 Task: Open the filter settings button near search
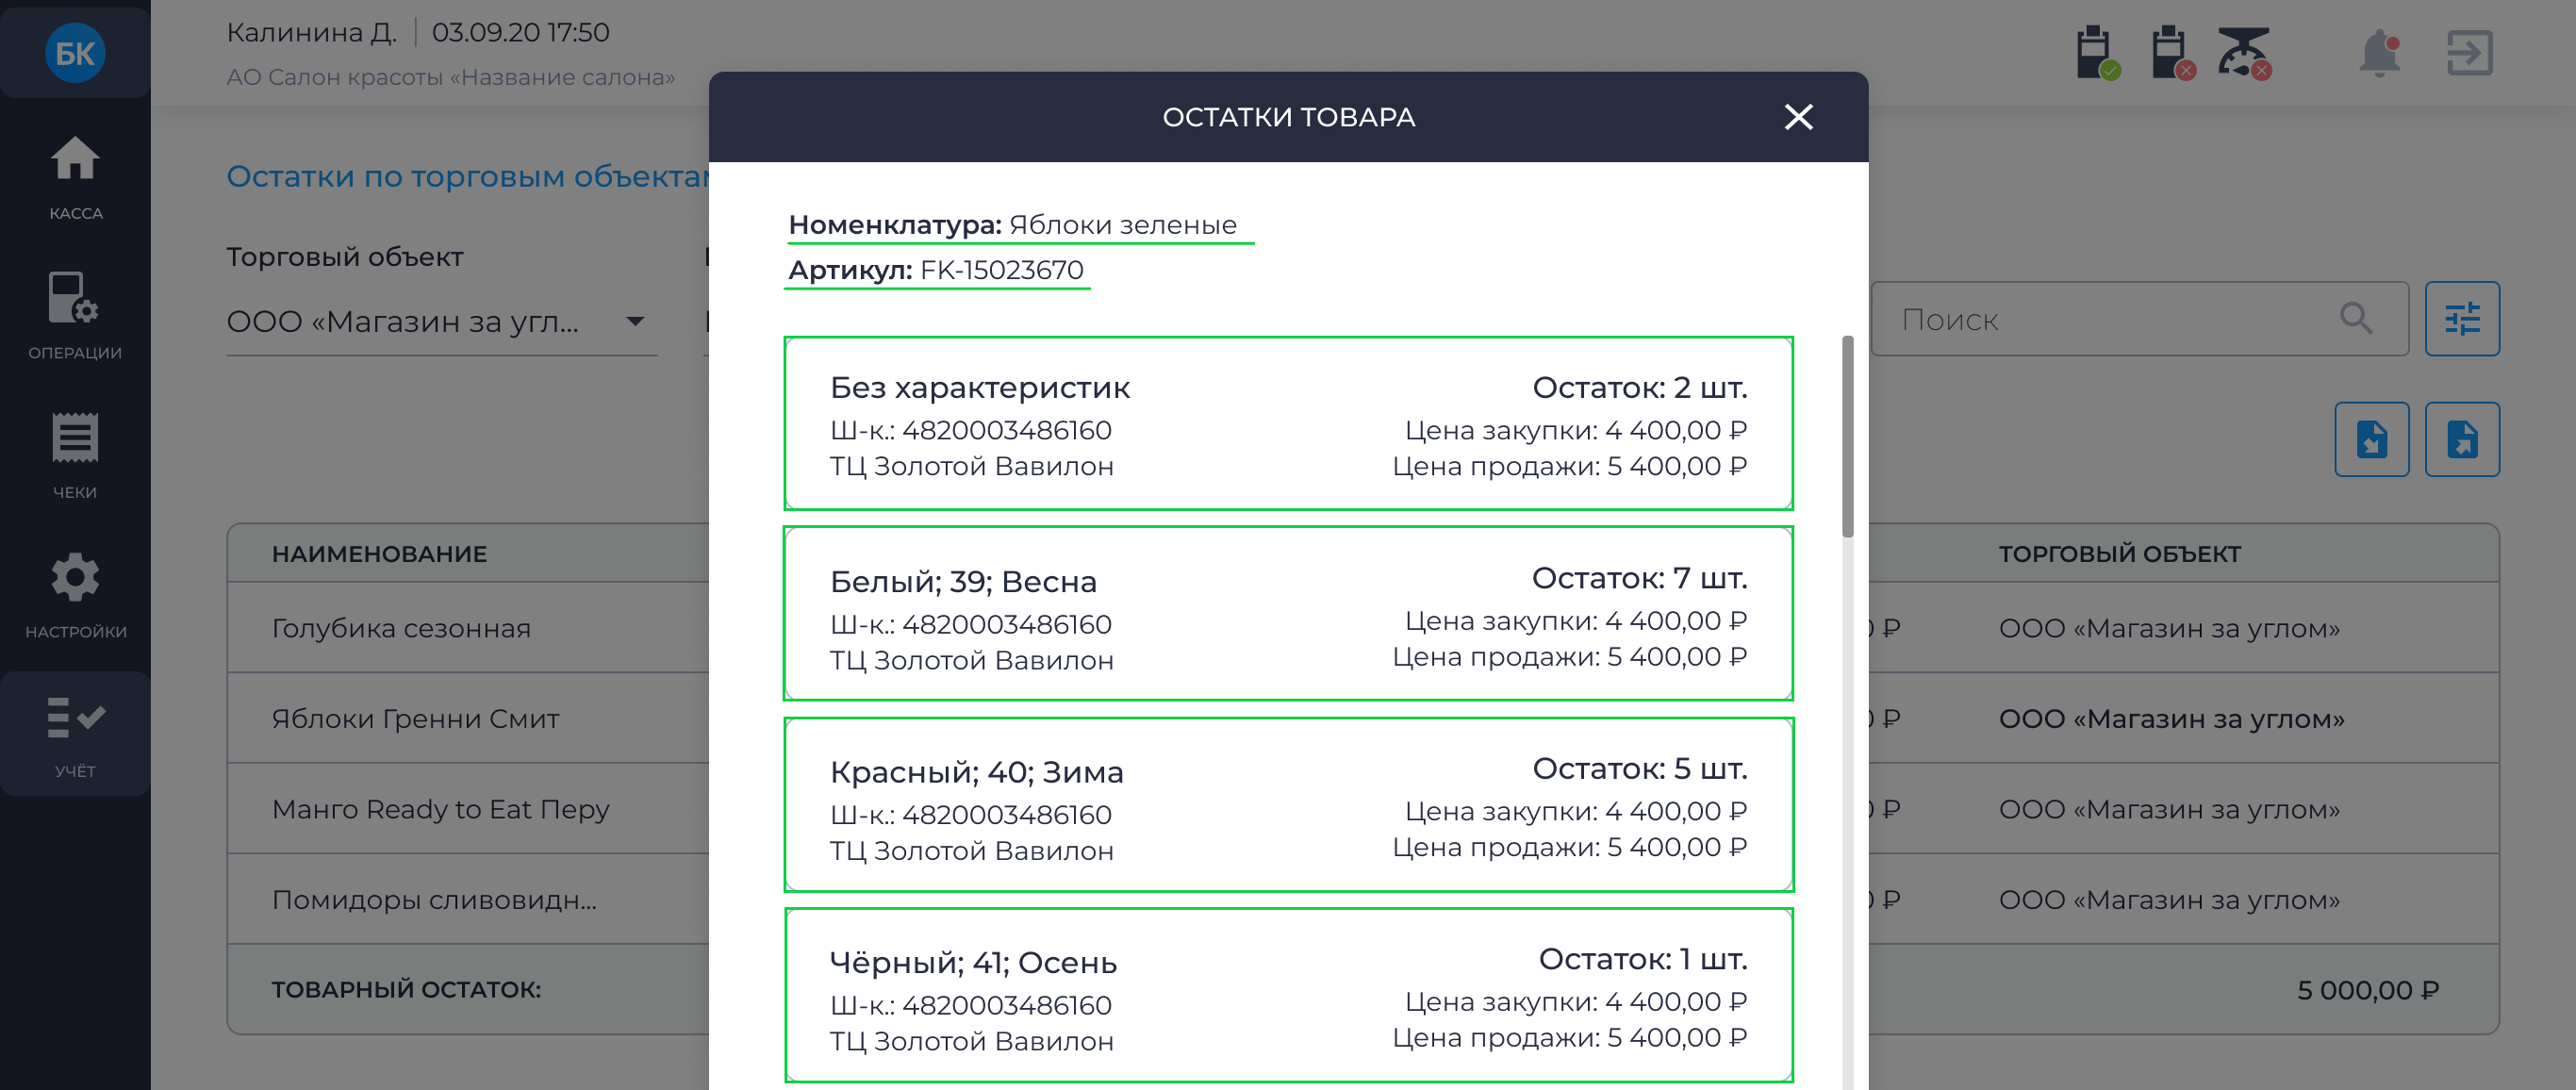(2461, 319)
